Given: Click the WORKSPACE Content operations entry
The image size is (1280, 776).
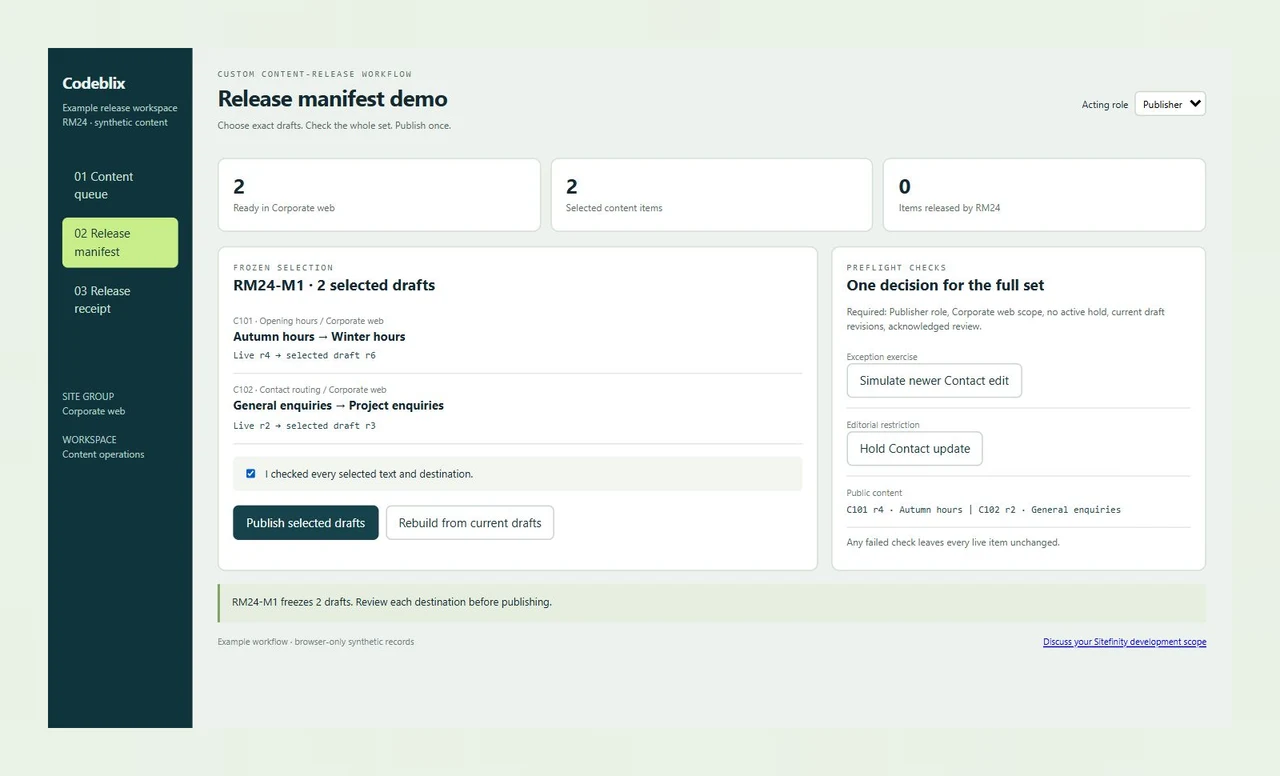Looking at the screenshot, I should click(103, 447).
